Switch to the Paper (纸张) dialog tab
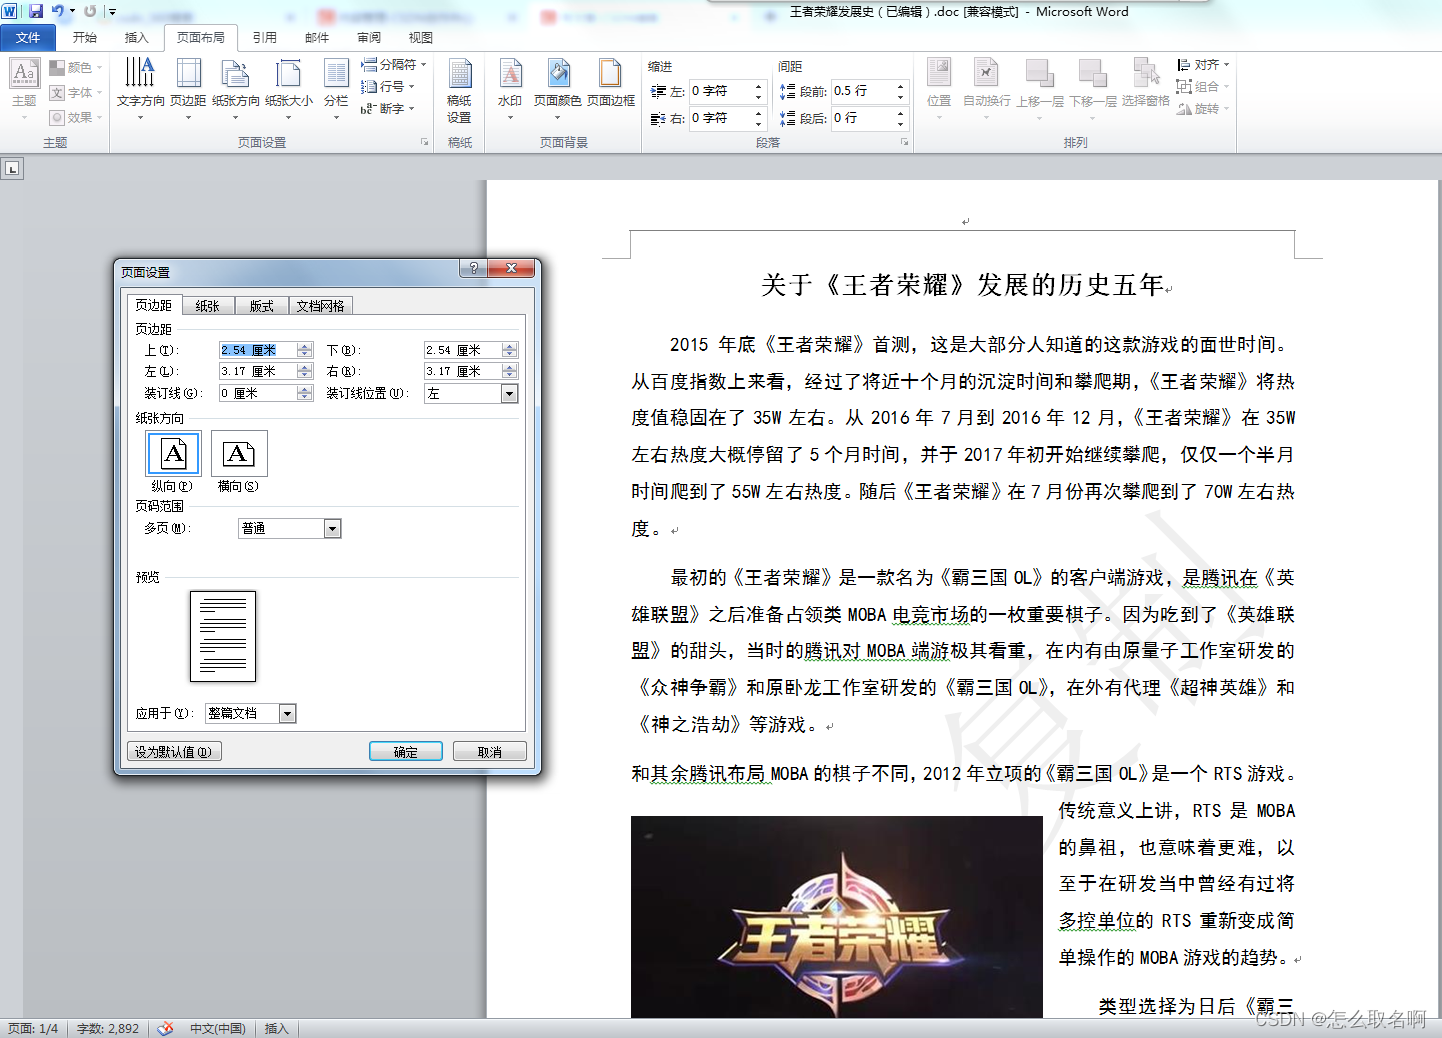The image size is (1442, 1038). pyautogui.click(x=208, y=306)
